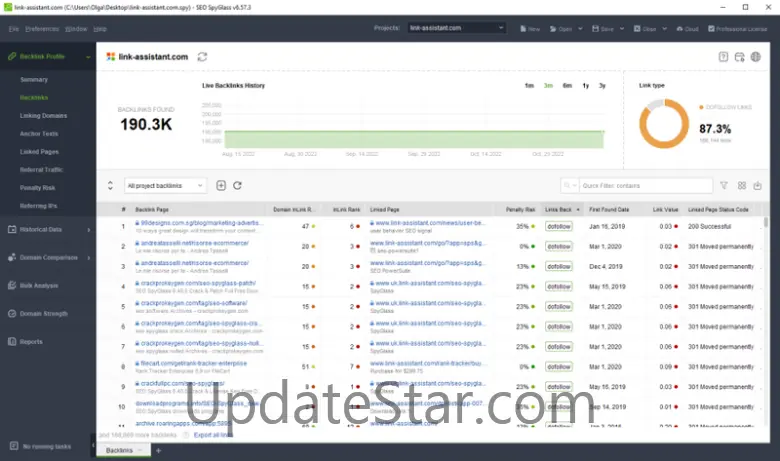Screen dimensions: 780x461
Task: Open the filter funnel icon
Action: [x=724, y=185]
